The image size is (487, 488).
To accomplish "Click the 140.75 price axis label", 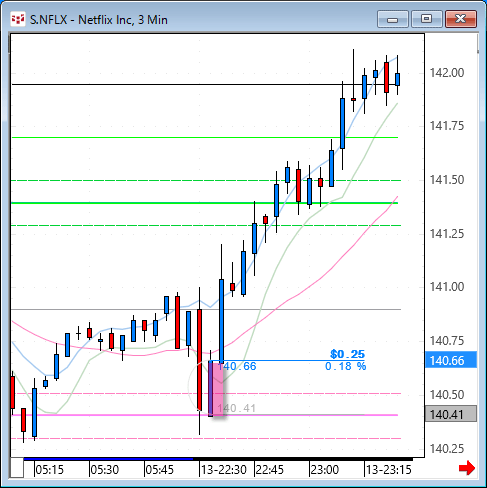I will point(447,341).
